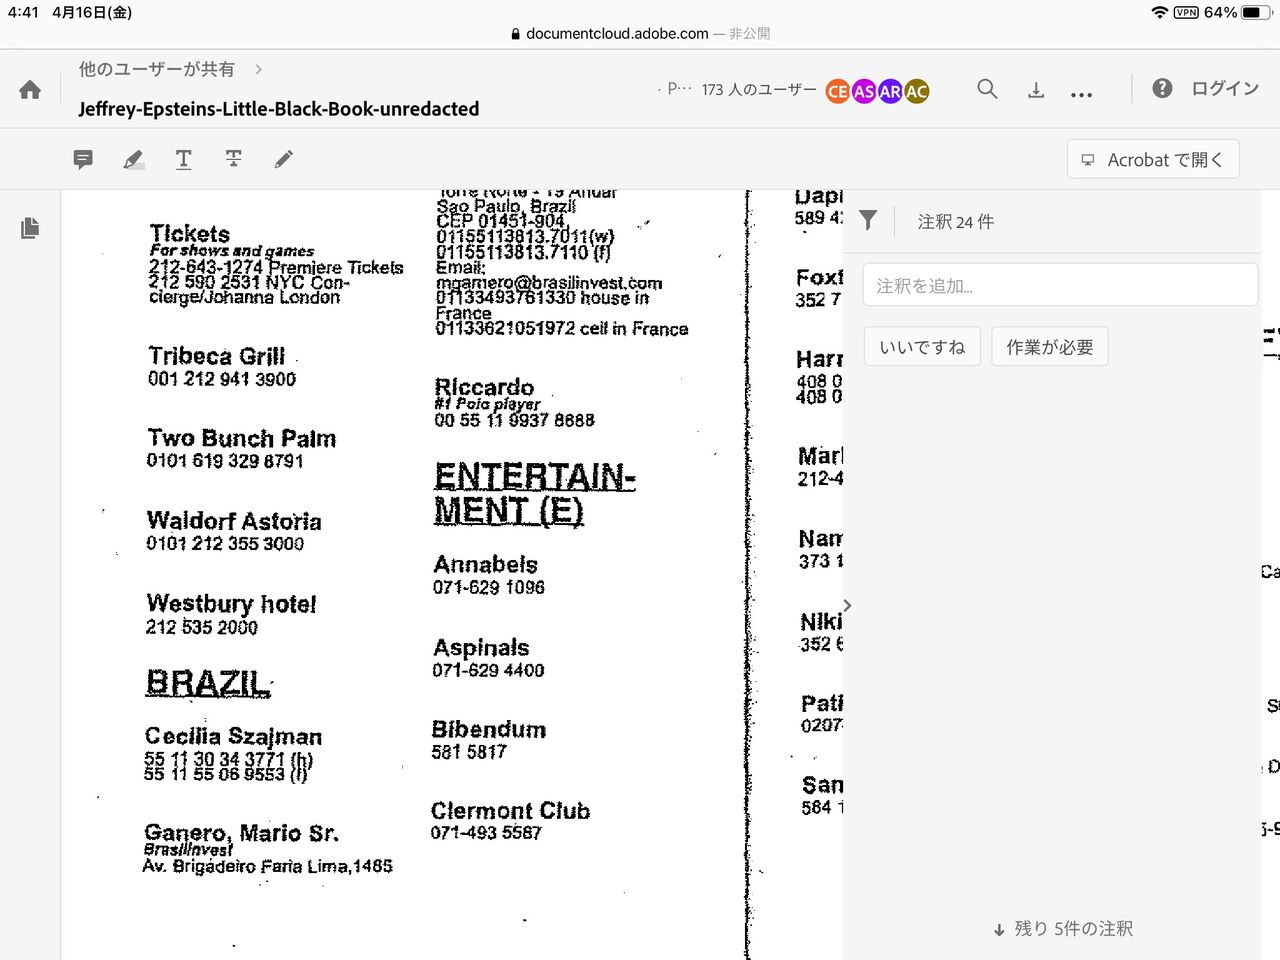Click ログイン to sign in
This screenshot has height=960, width=1280.
click(x=1225, y=88)
